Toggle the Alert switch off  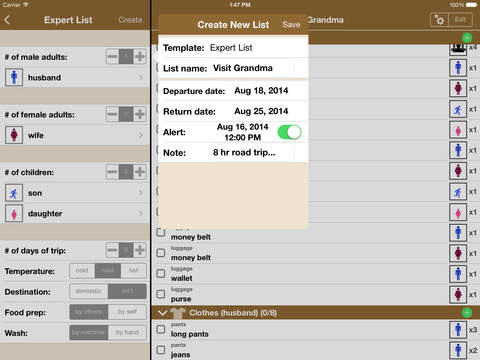(289, 132)
